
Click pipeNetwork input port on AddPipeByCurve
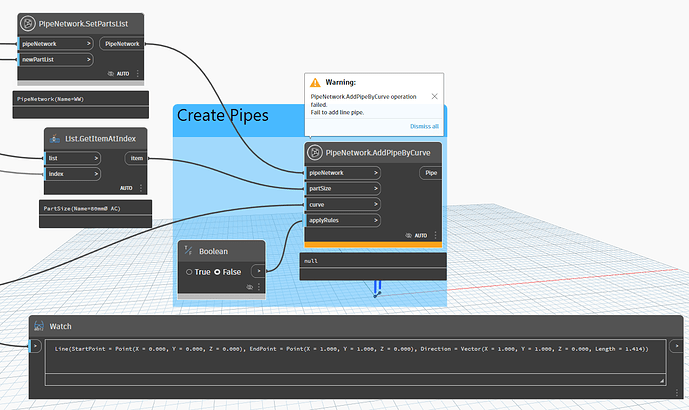343,173
